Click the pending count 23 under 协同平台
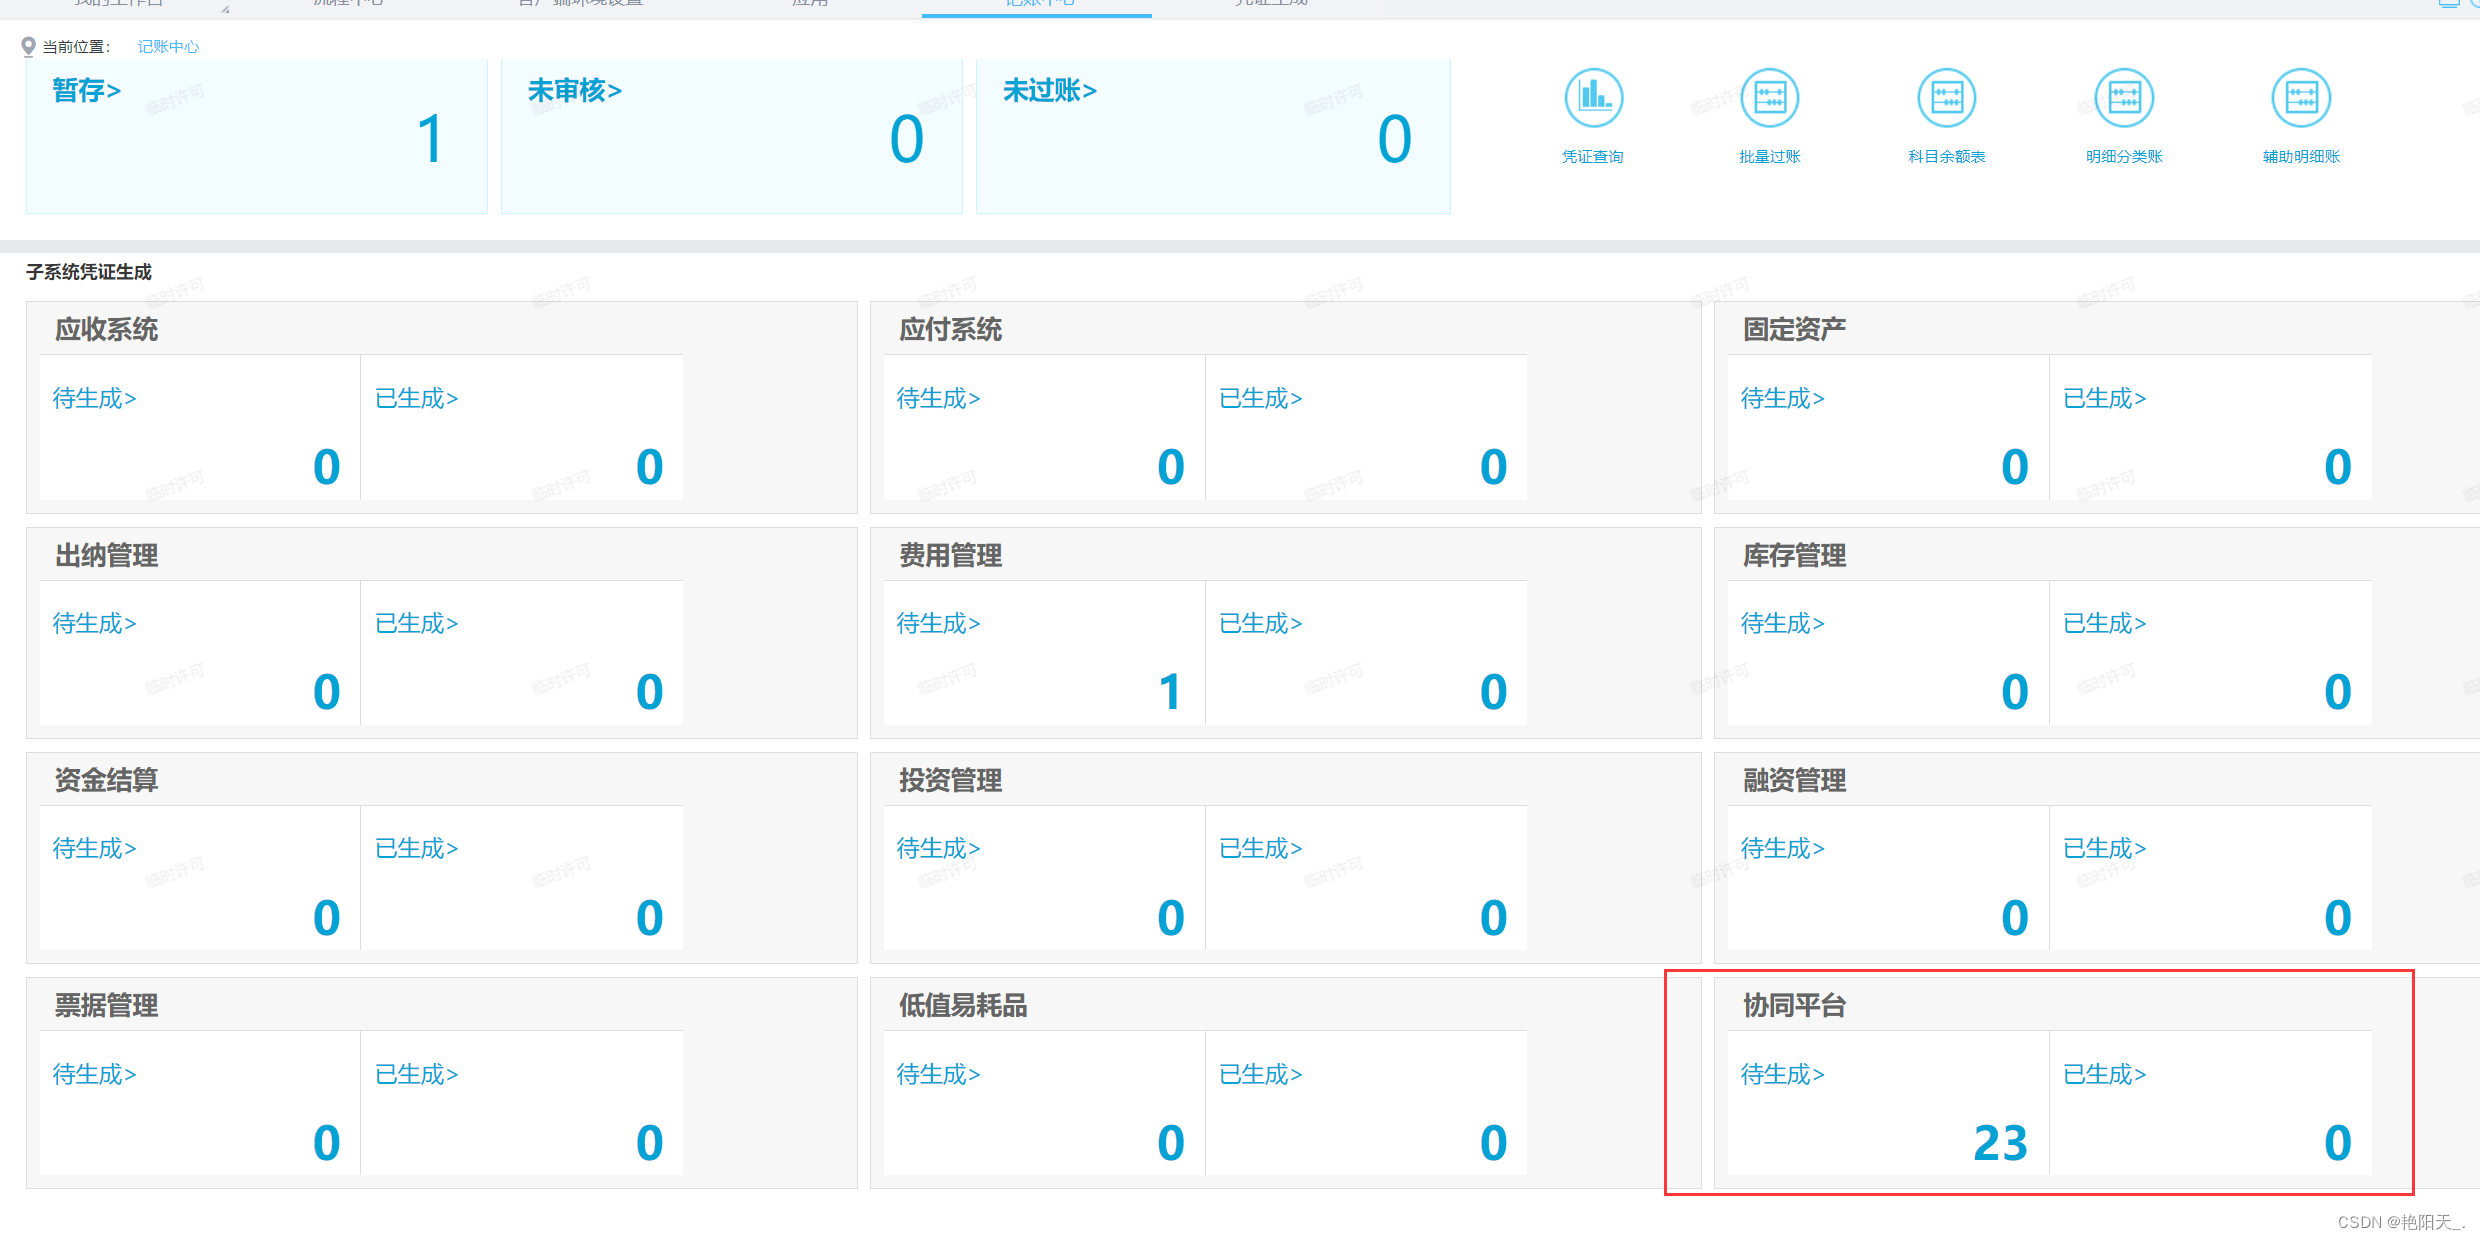 point(2000,1143)
